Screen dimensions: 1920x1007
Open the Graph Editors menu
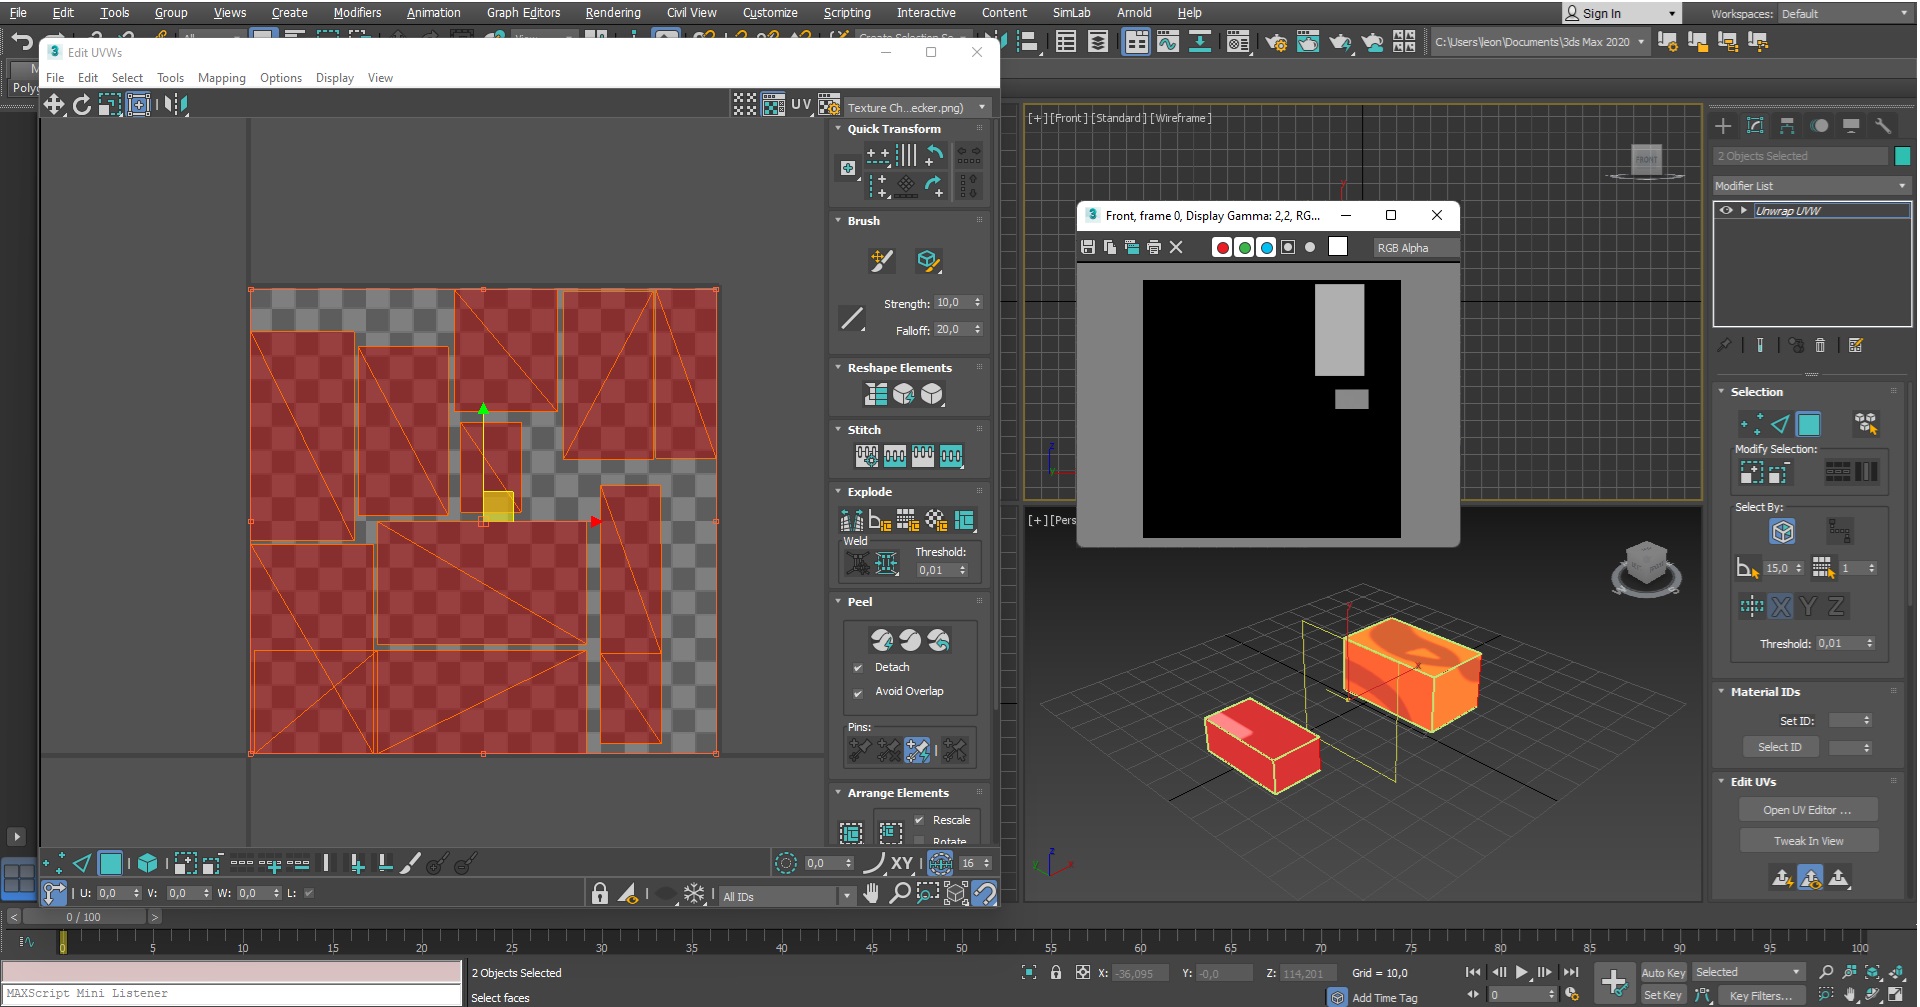523,13
